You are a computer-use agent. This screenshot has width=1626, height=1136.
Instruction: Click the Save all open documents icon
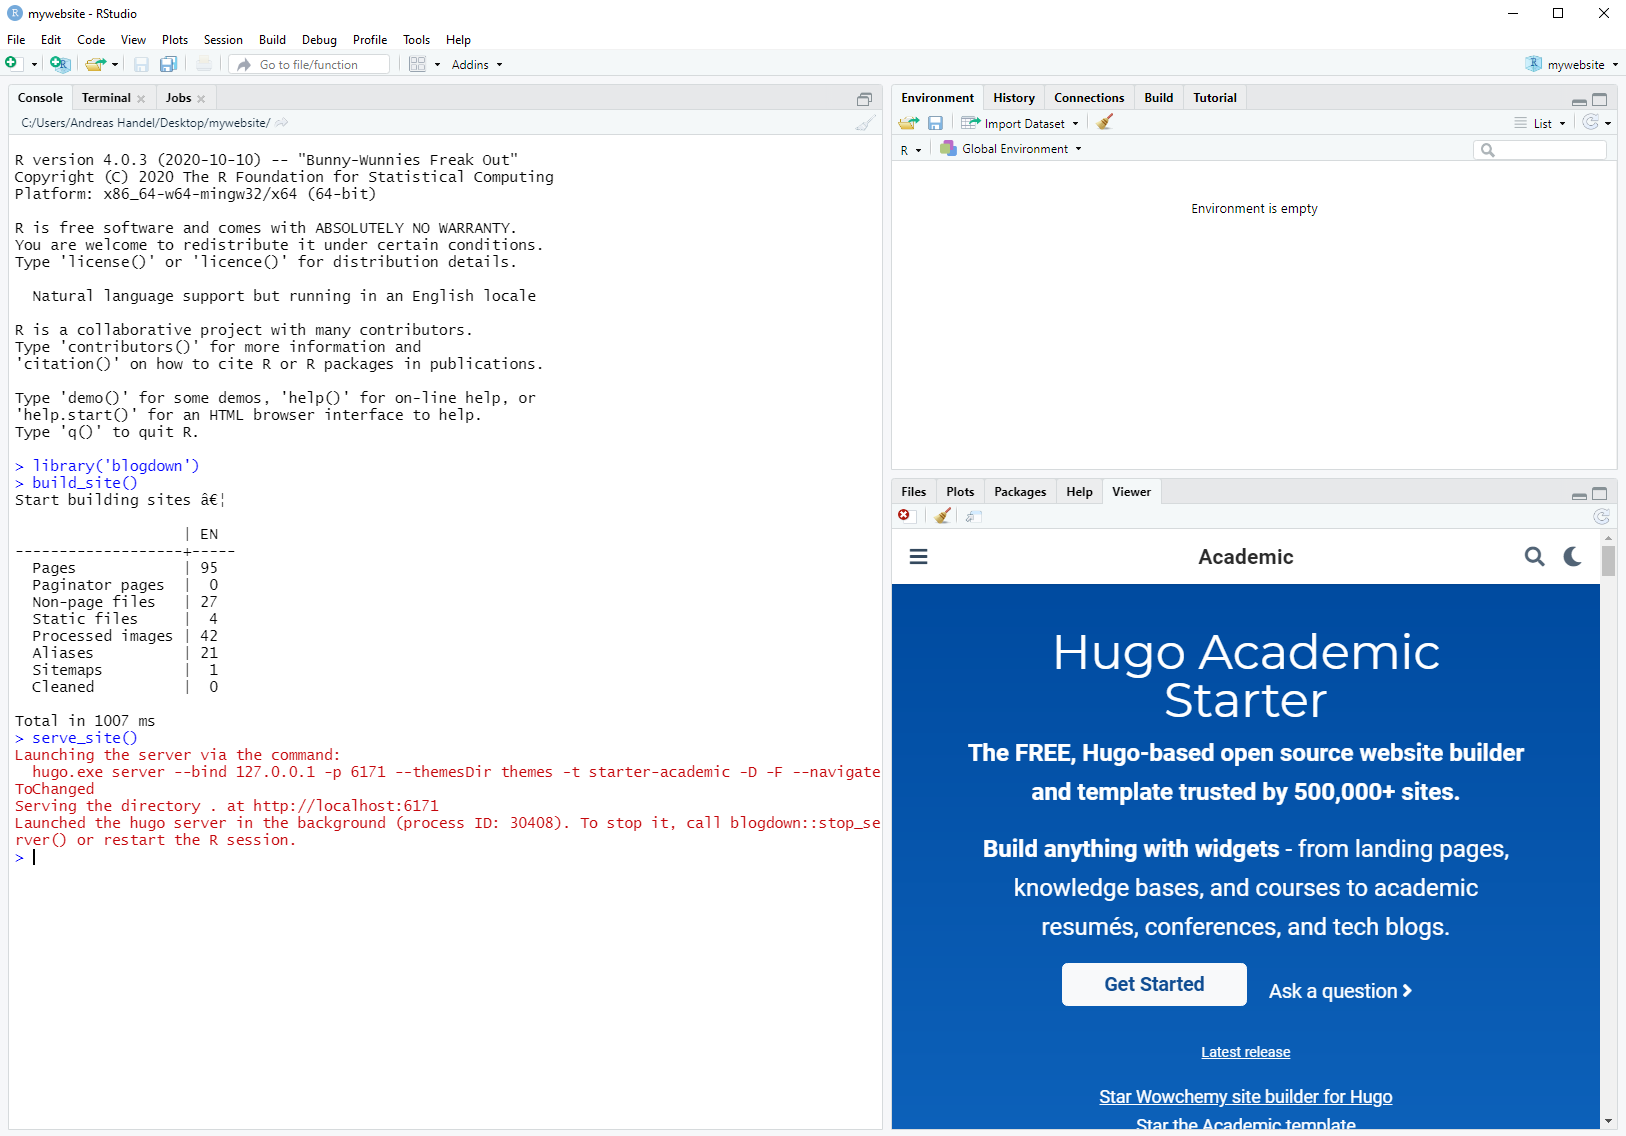click(168, 64)
